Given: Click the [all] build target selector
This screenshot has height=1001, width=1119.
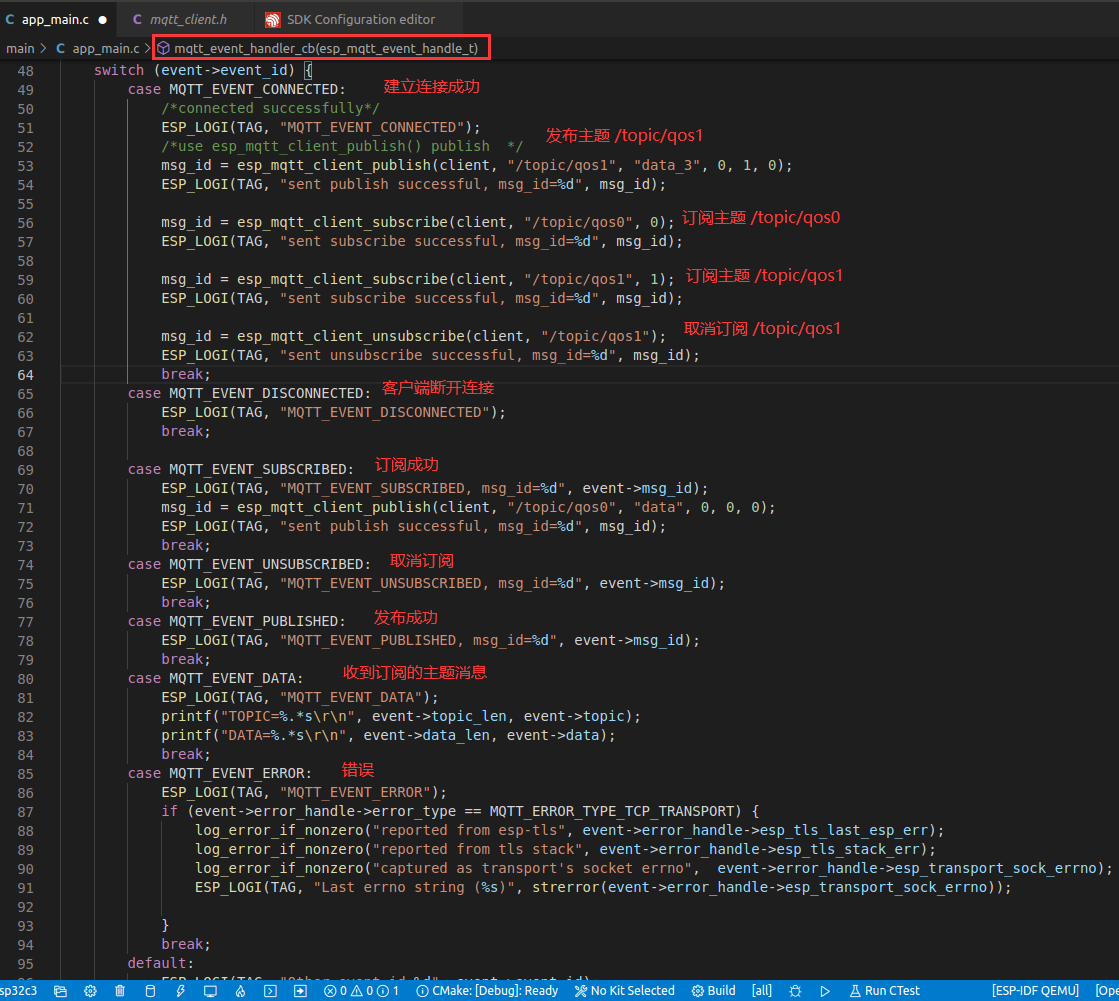Looking at the screenshot, I should pyautogui.click(x=761, y=991).
